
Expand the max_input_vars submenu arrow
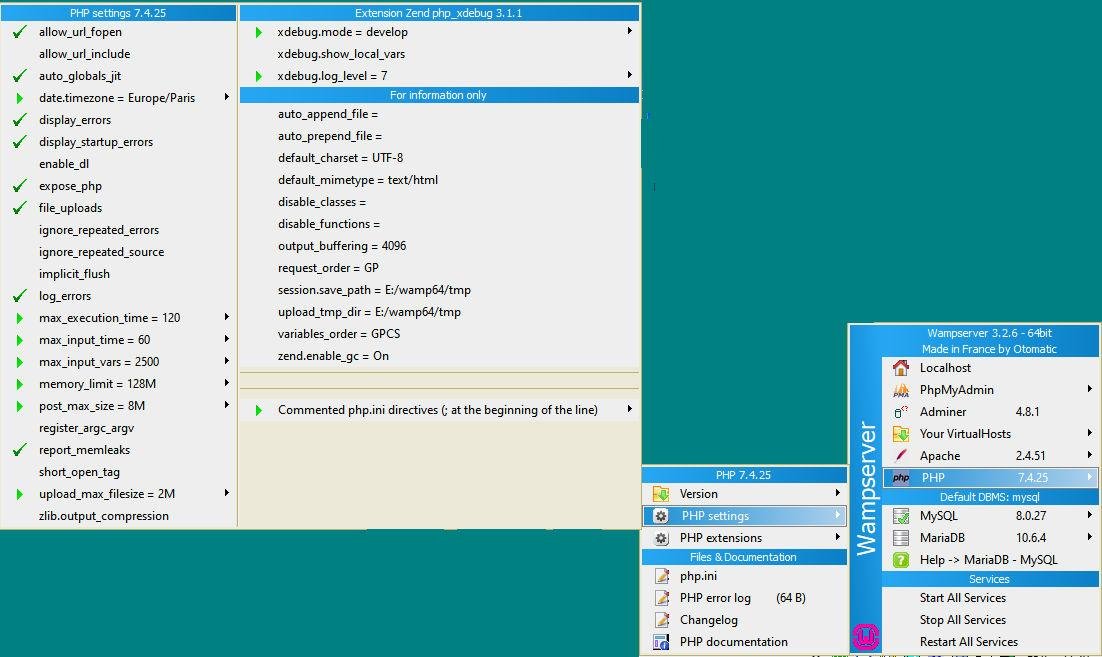[226, 361]
